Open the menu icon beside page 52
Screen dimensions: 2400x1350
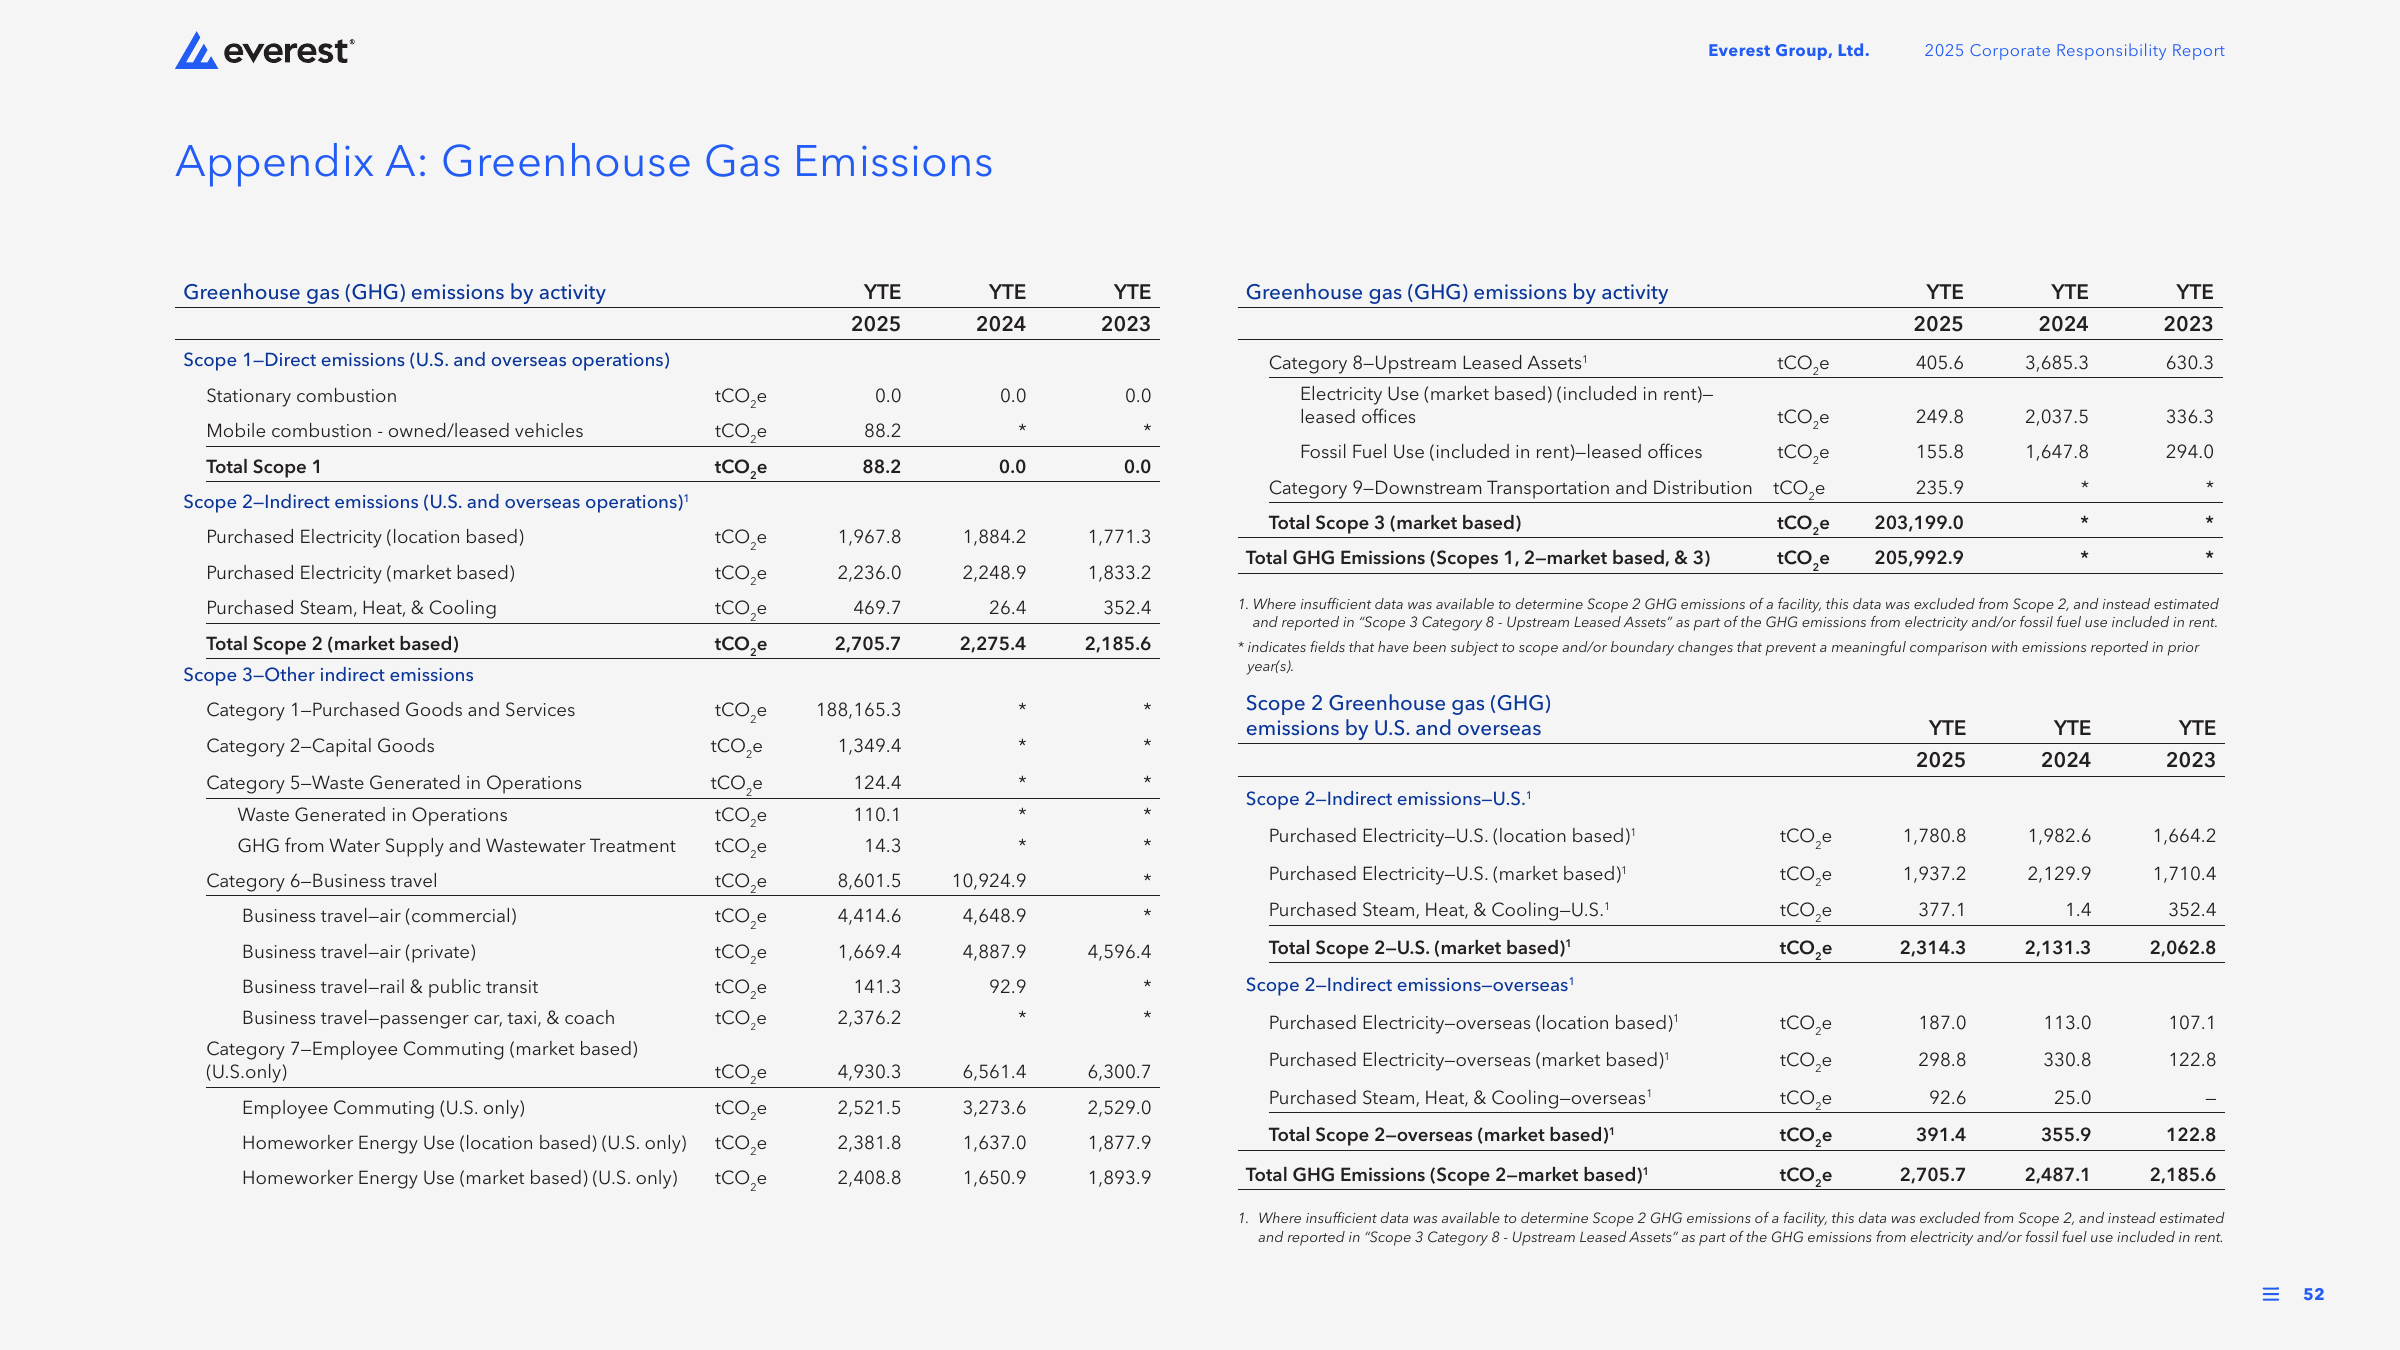2271,1294
